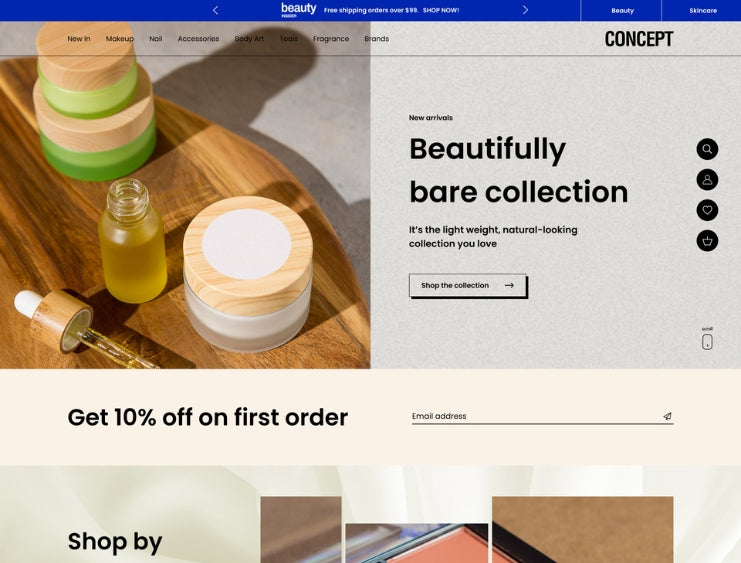Image resolution: width=741 pixels, height=563 pixels.
Task: Open the user account icon
Action: click(x=707, y=180)
